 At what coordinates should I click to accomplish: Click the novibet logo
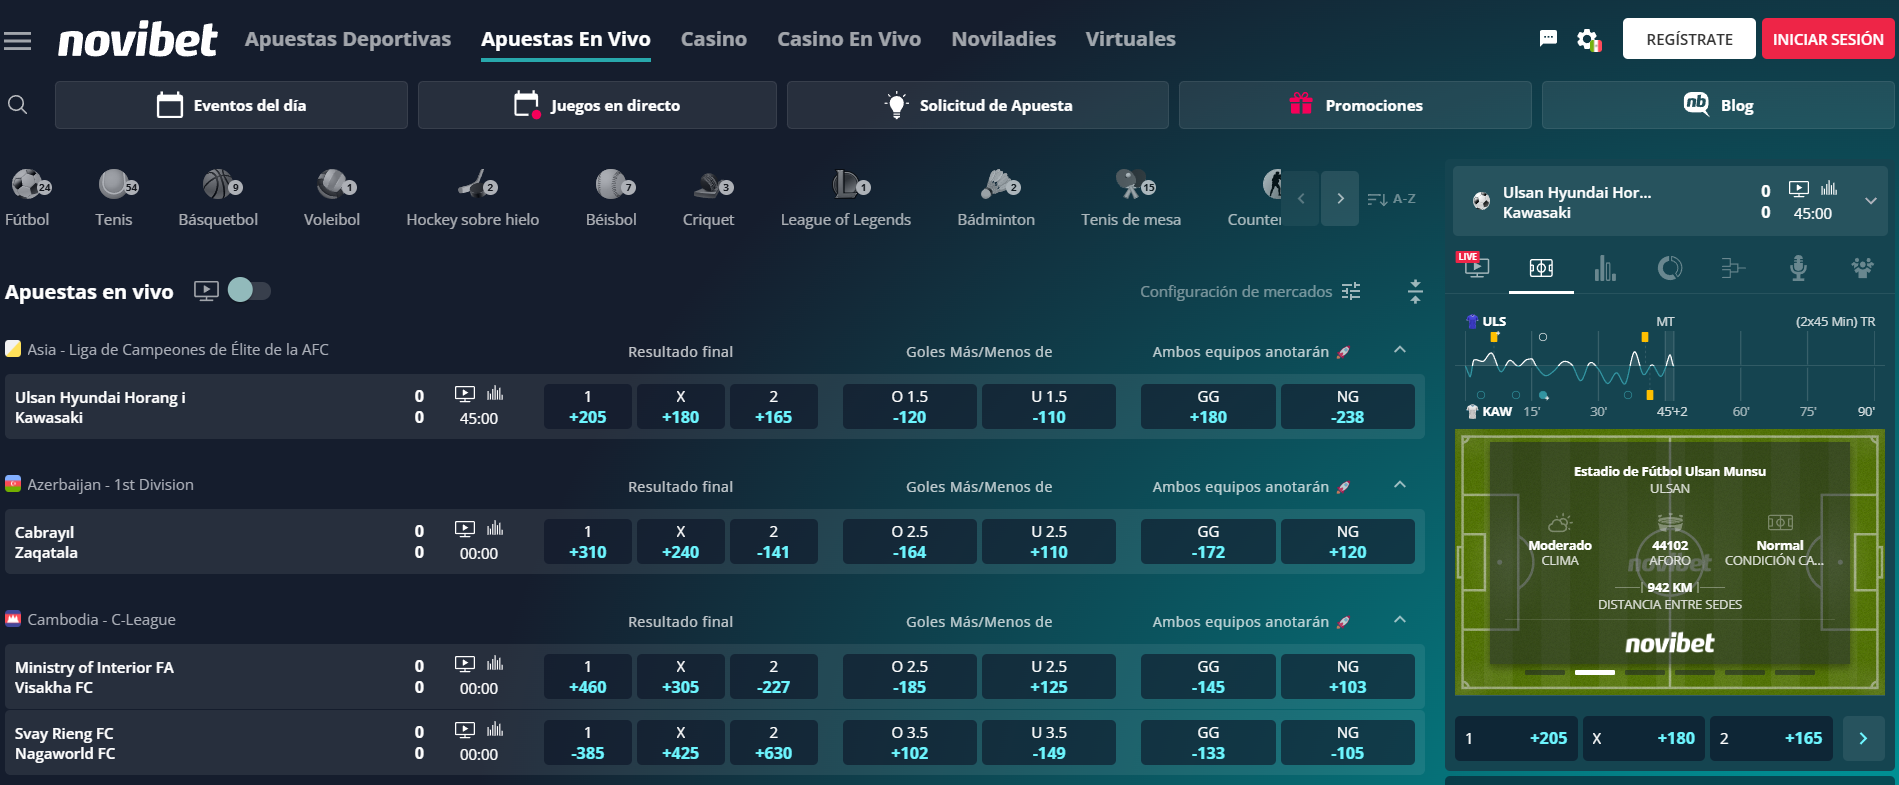(x=137, y=40)
